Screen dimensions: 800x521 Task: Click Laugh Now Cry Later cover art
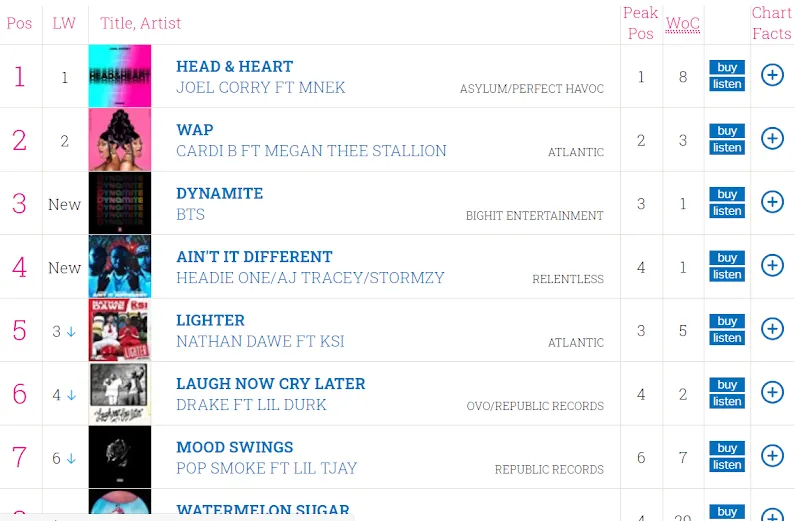click(x=120, y=393)
